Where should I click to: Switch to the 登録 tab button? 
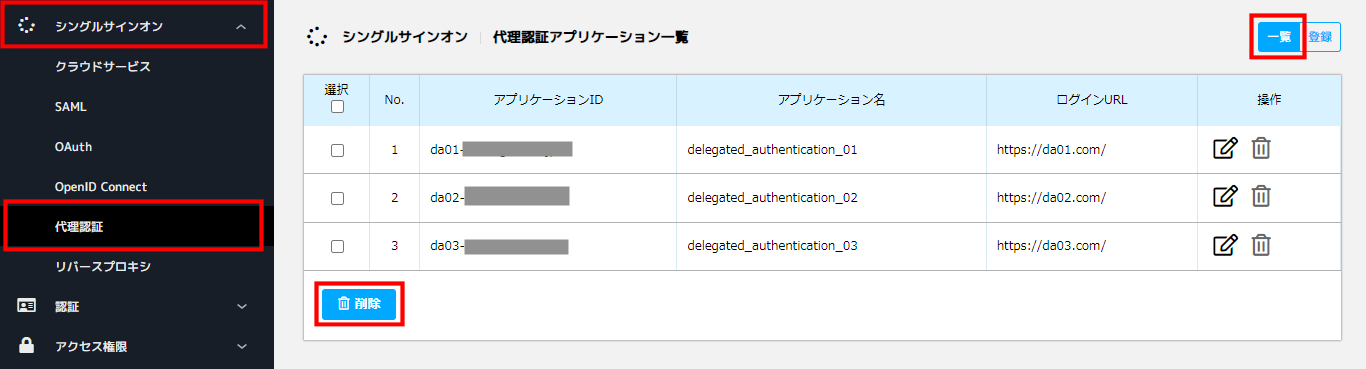[1321, 37]
